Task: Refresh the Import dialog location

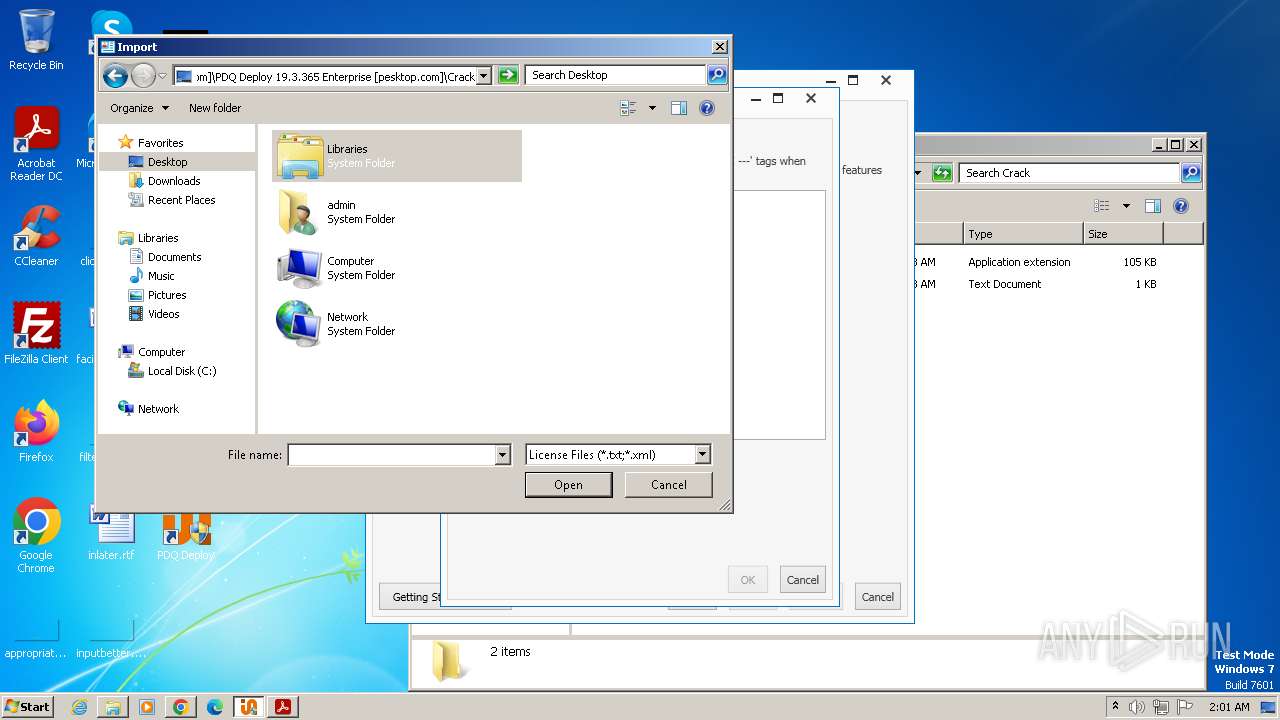Action: coord(508,75)
